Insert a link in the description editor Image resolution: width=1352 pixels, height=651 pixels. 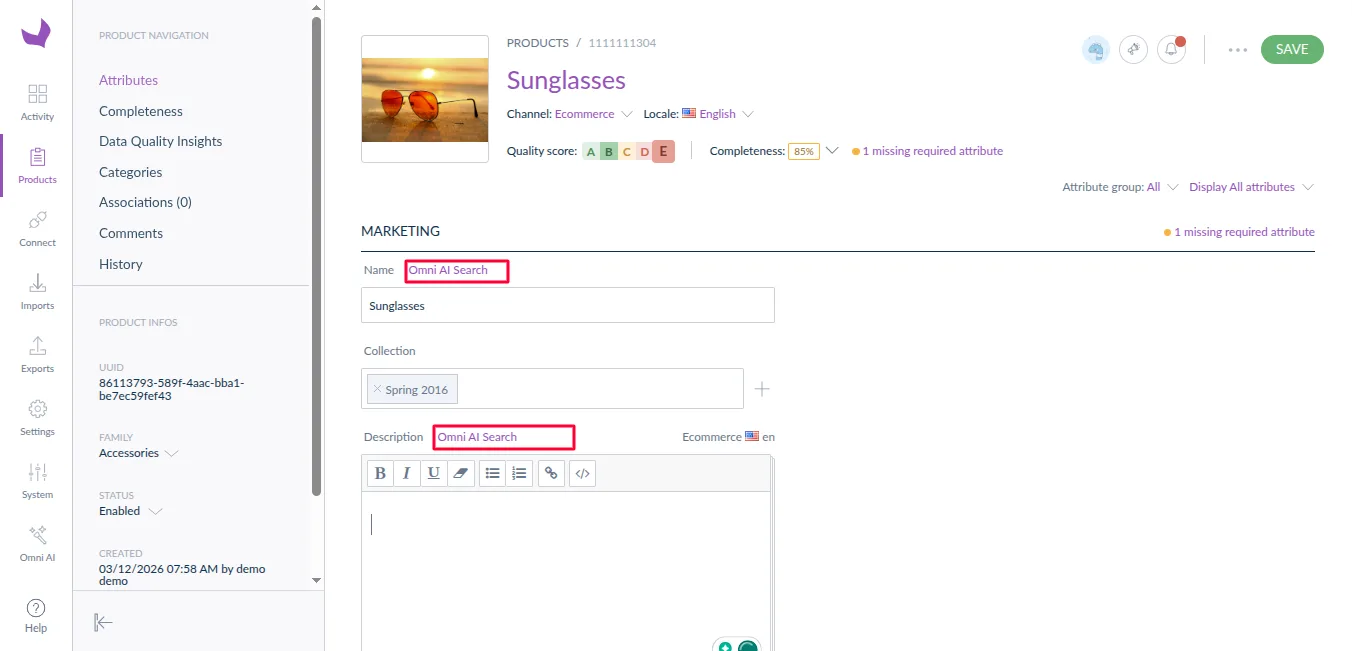click(x=551, y=472)
